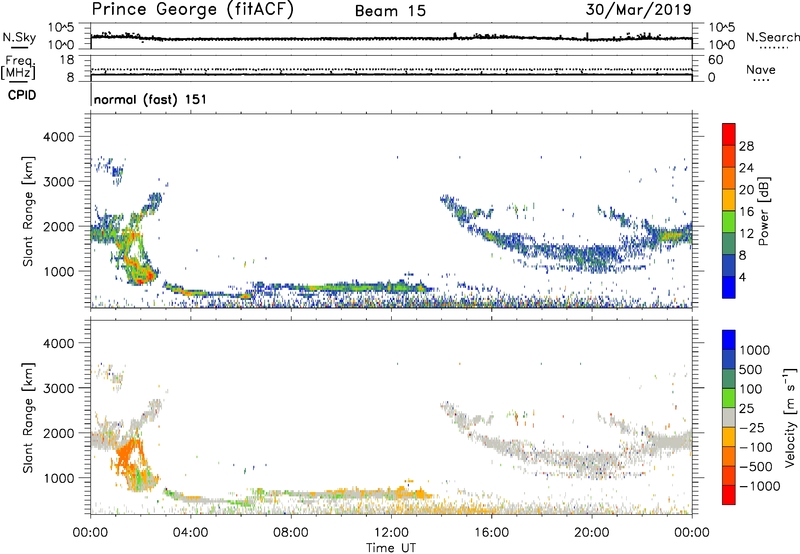800x554 pixels.
Task: Pick the light green 12–16 dB Power segment
Action: 729,221
